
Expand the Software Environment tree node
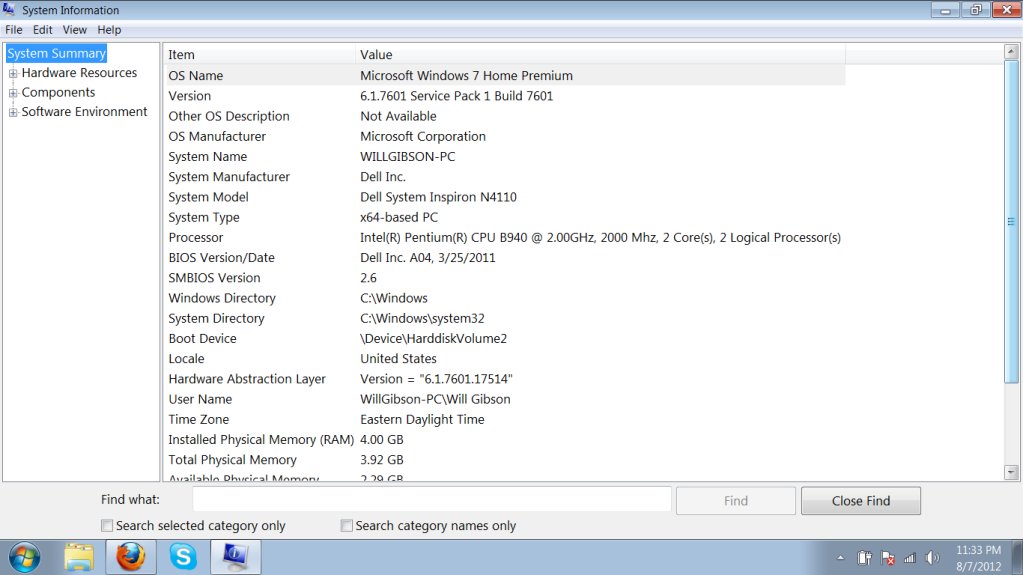(12, 112)
